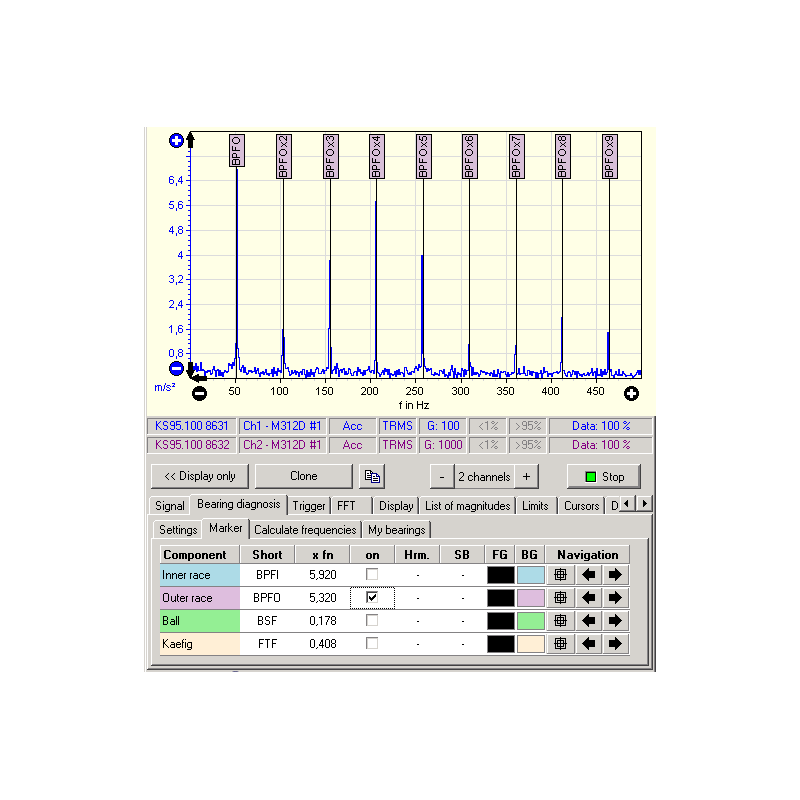Image resolution: width=800 pixels, height=800 pixels.
Task: Click the G: 1000 gain field for Ch2
Action: pos(443,445)
